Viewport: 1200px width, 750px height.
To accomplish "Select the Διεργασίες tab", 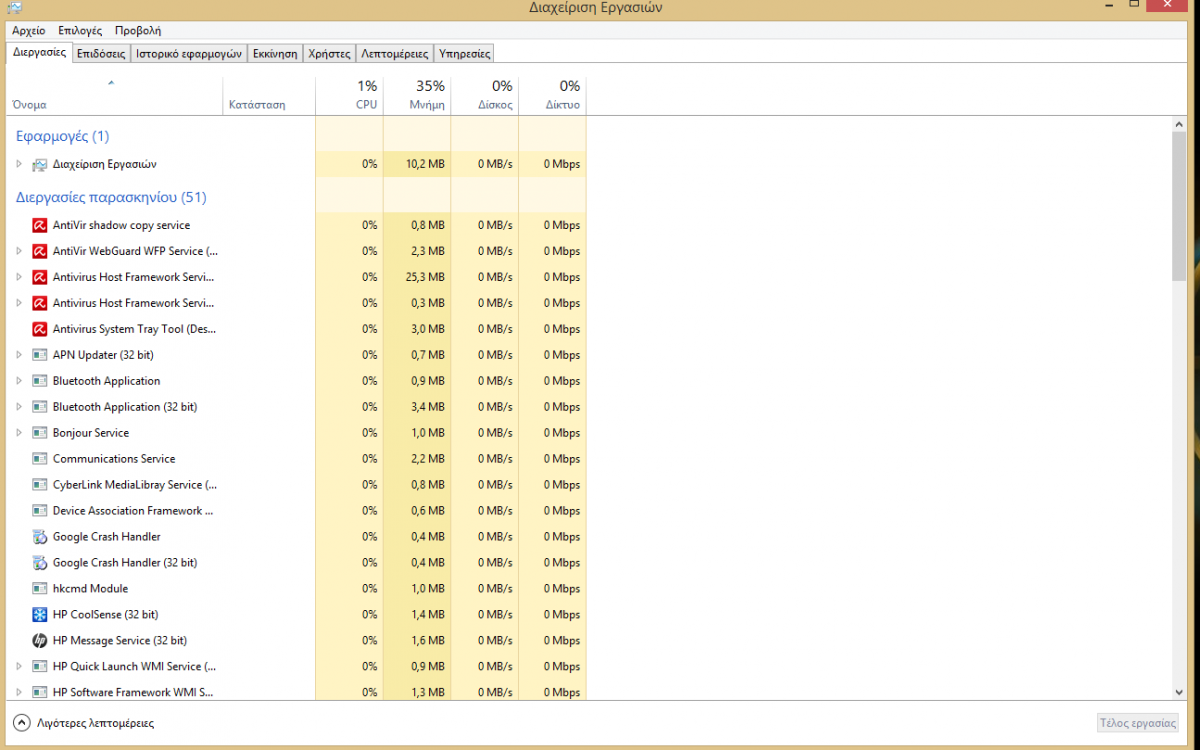I will [x=40, y=52].
